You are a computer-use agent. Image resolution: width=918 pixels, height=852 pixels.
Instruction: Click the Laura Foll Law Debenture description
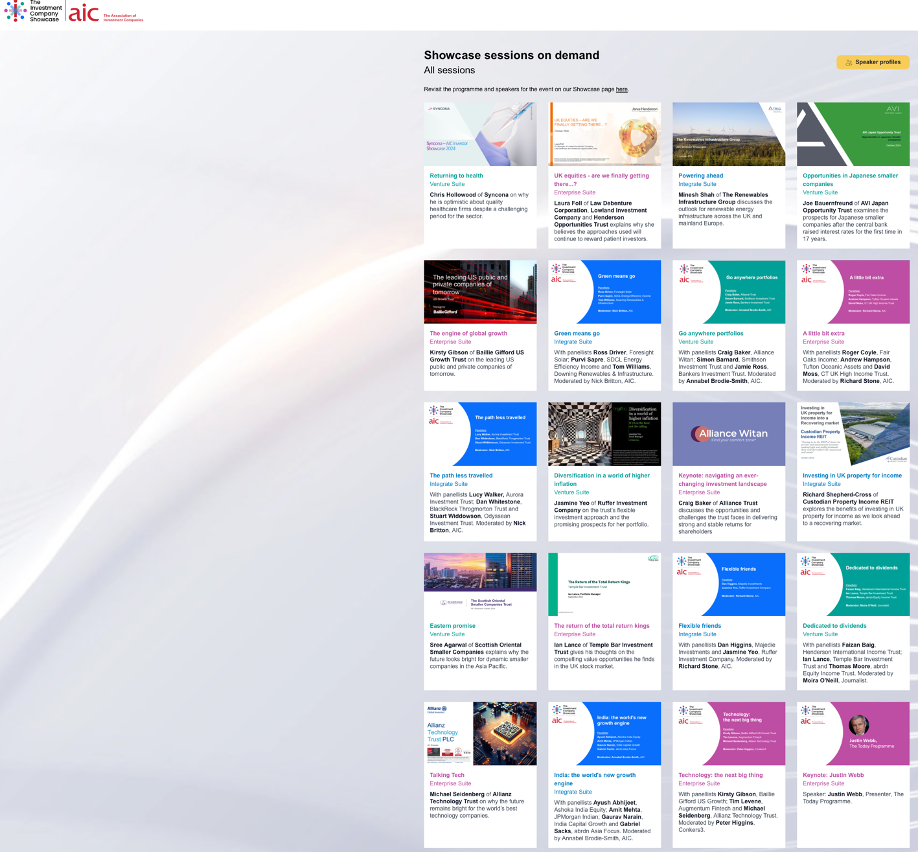point(604,221)
